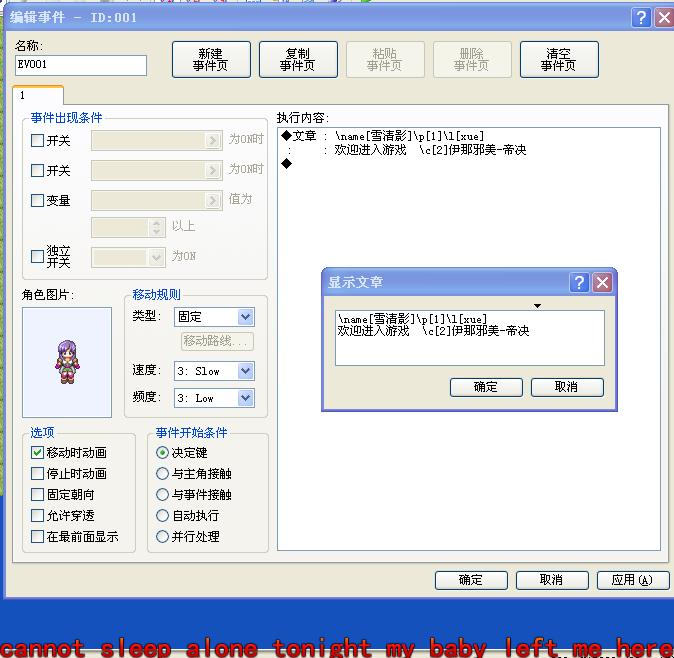Click 取消 at bottom of 编辑事件 window
This screenshot has height=658, width=674.
pos(552,580)
